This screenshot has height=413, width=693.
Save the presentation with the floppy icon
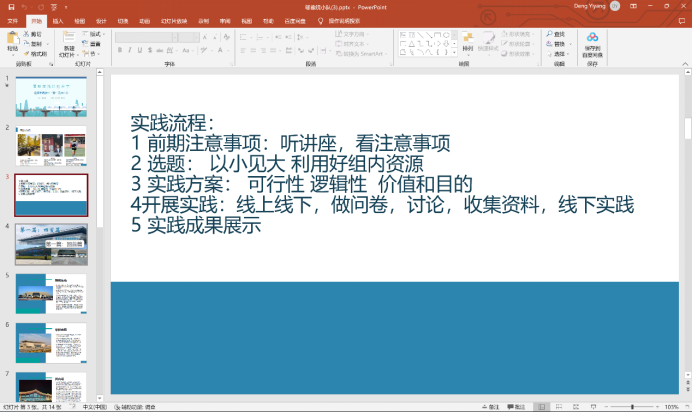point(11,7)
